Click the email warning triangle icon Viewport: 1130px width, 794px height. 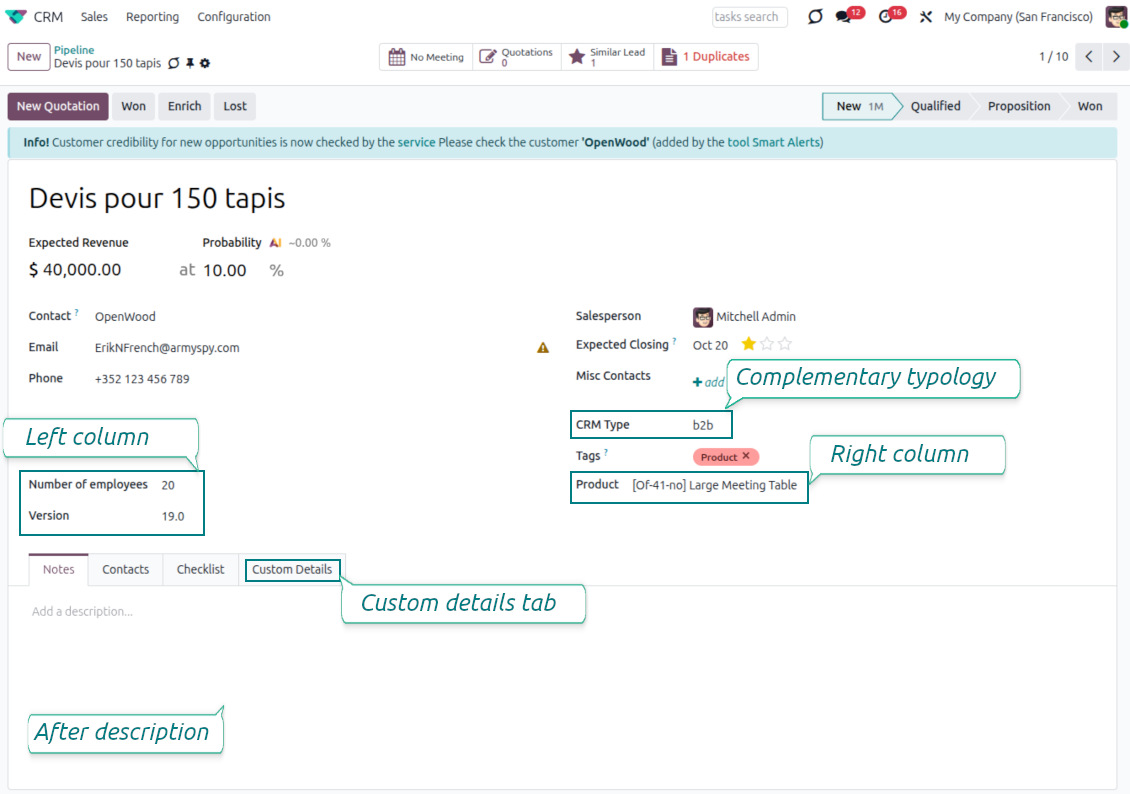tap(543, 348)
